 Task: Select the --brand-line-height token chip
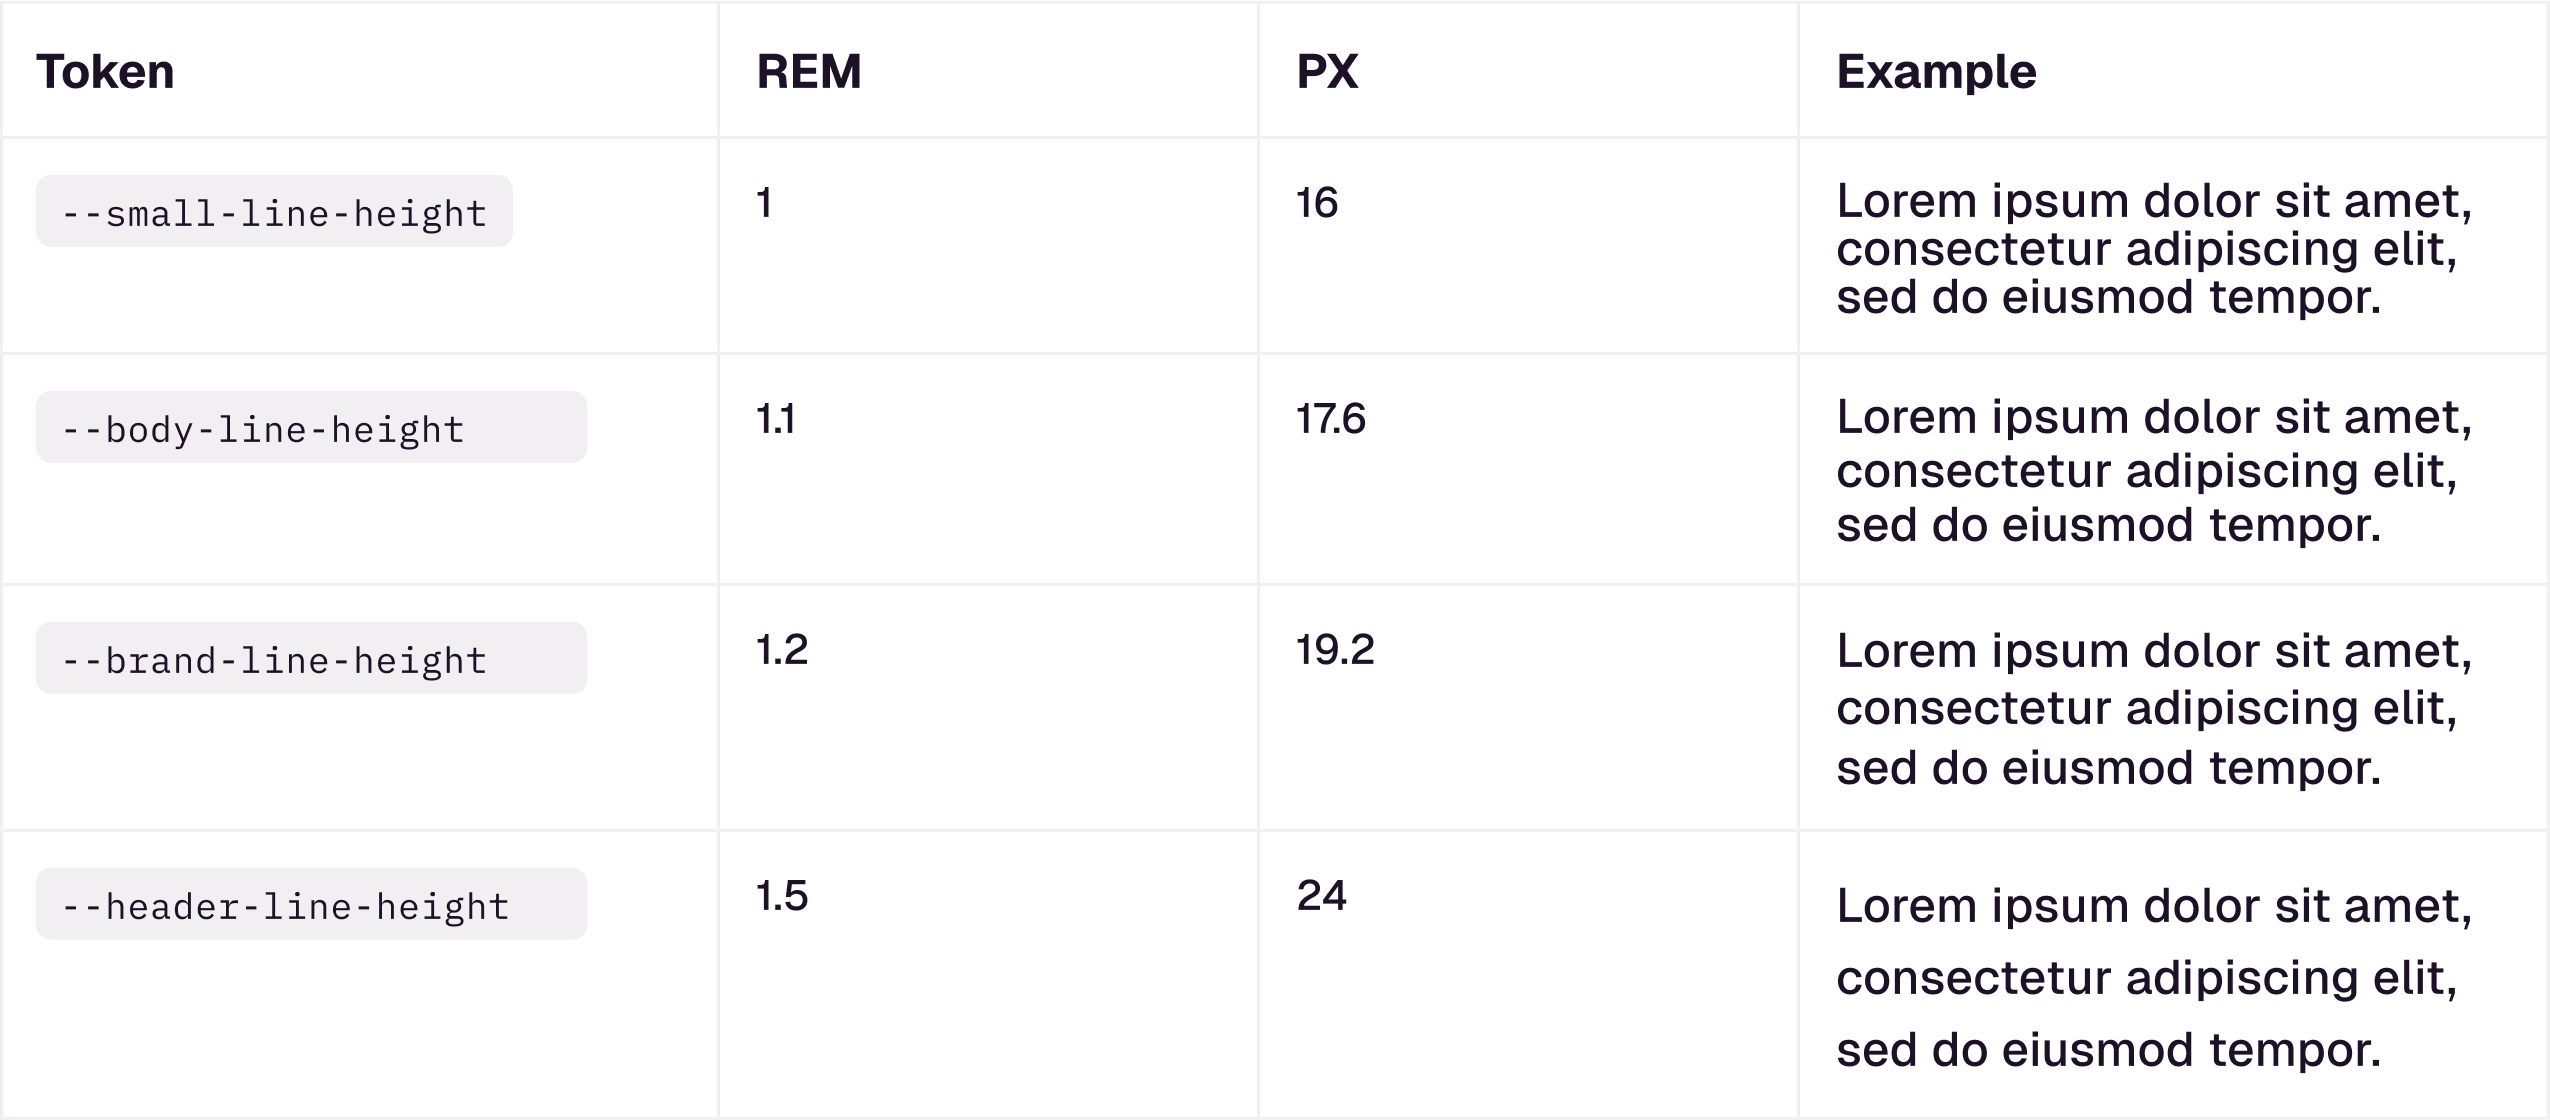tap(311, 659)
